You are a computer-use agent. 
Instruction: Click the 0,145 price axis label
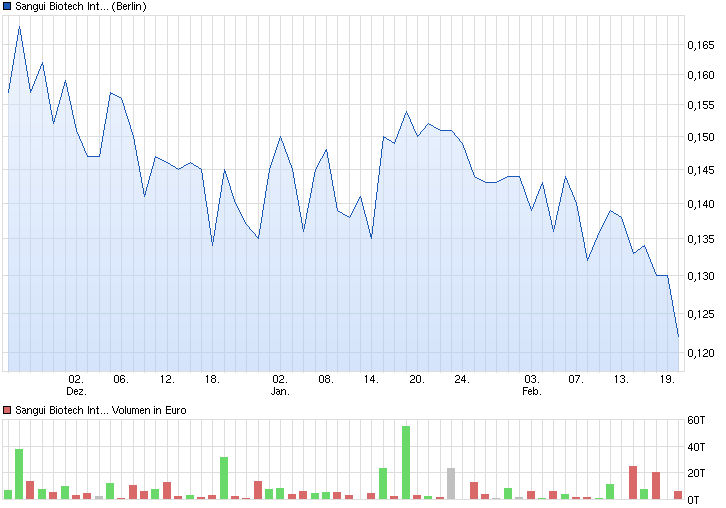(x=701, y=170)
